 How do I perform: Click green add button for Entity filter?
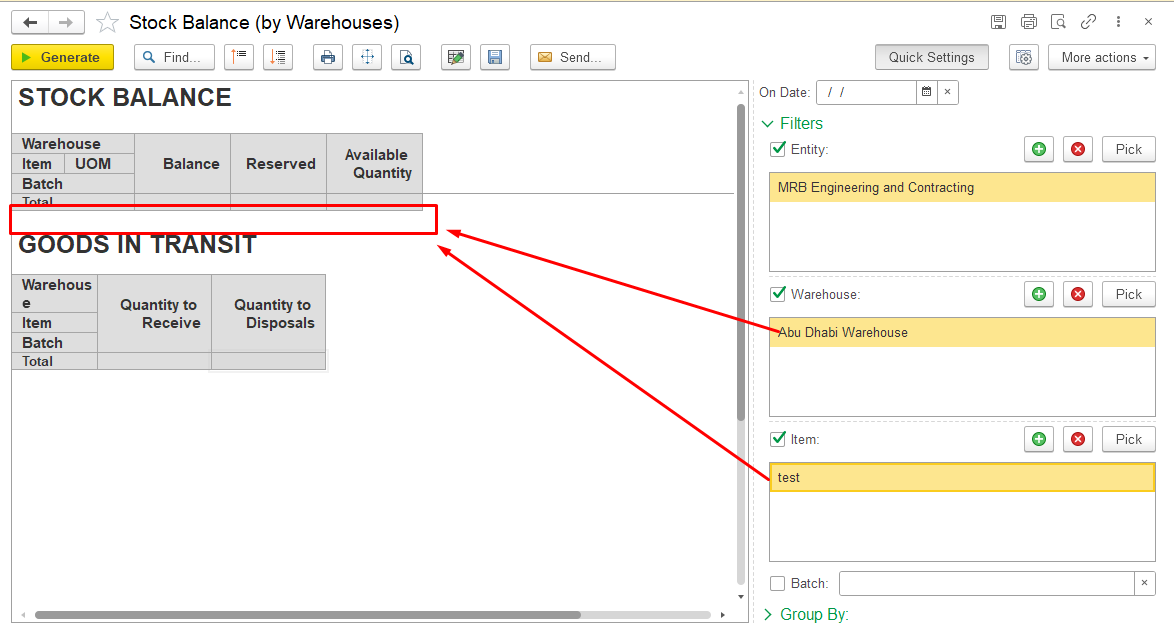1039,149
